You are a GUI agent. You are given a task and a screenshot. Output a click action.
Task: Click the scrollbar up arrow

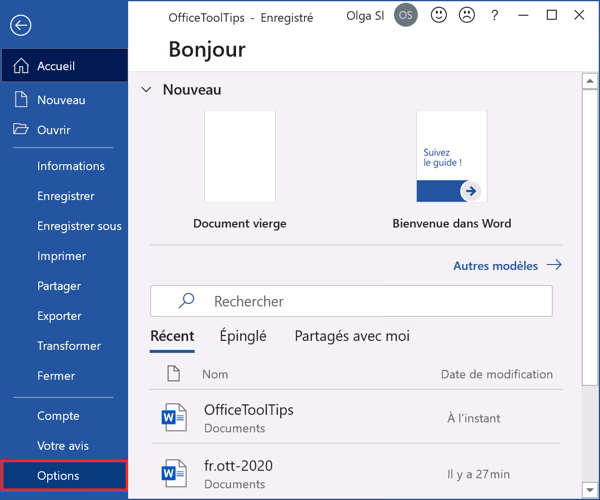[x=590, y=81]
